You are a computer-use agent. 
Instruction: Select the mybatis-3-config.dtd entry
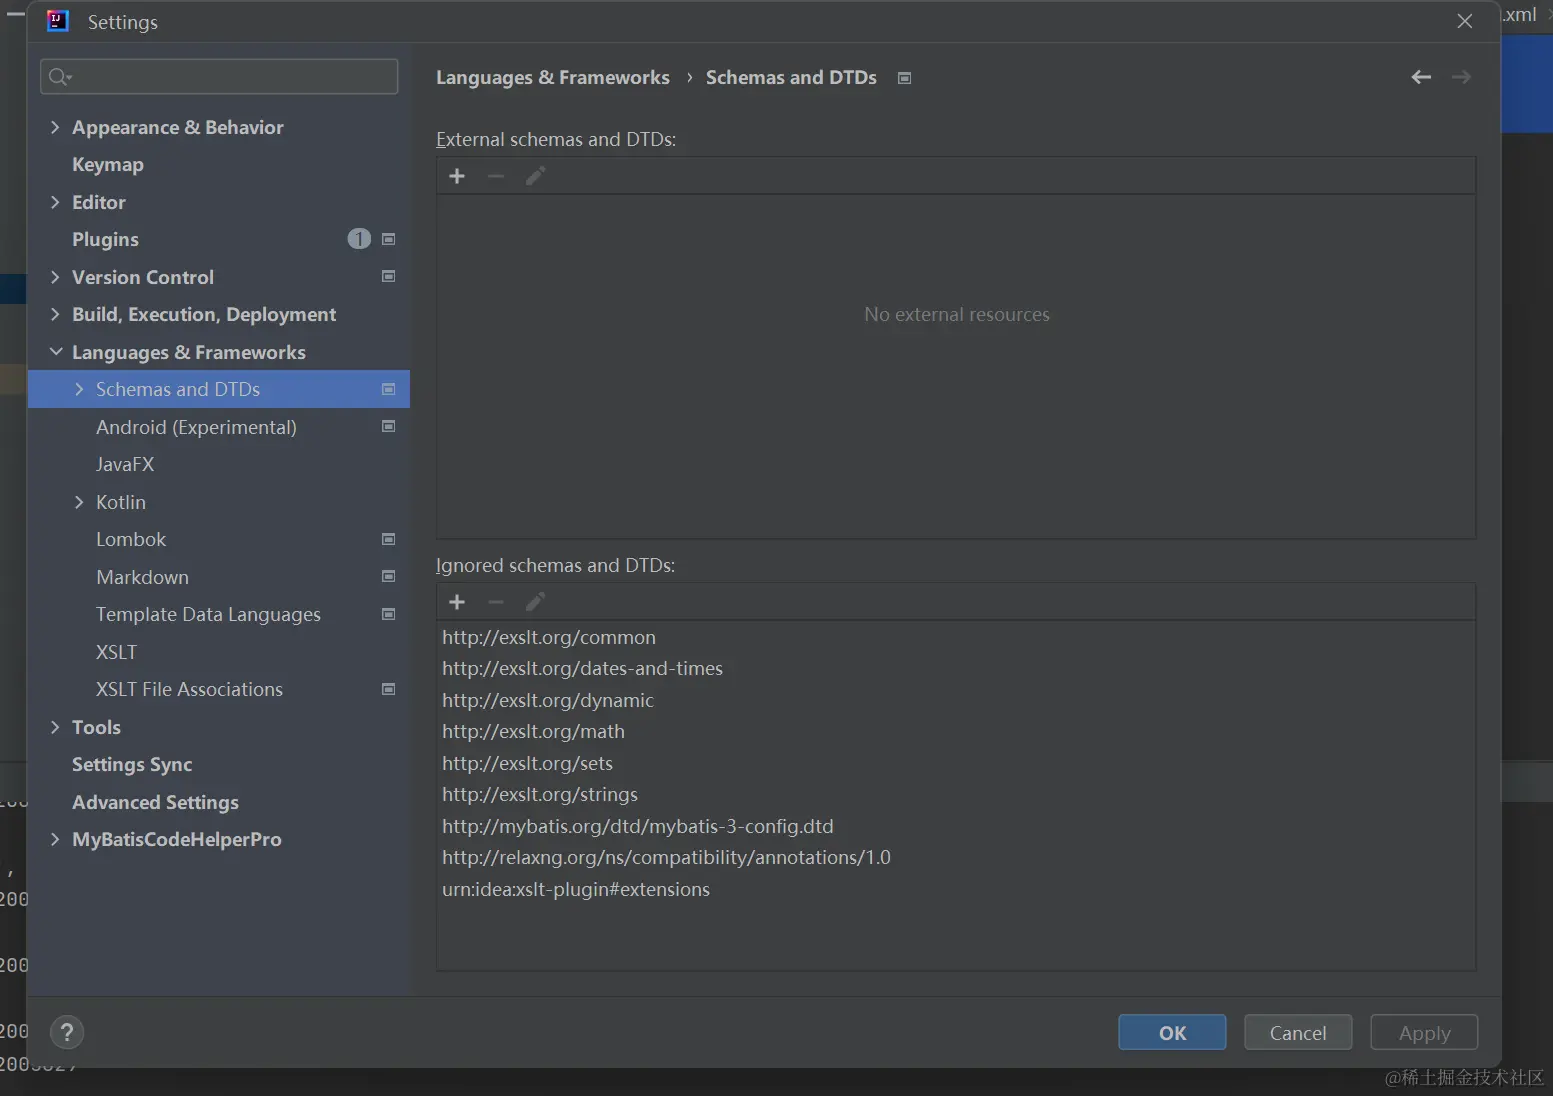(956, 826)
